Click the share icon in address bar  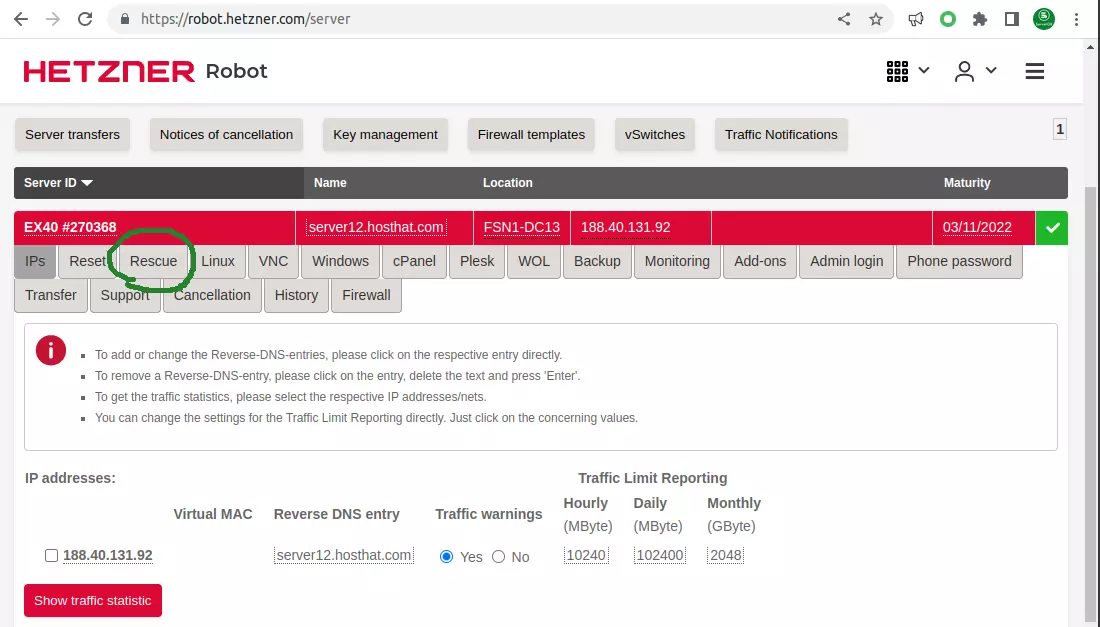[844, 19]
